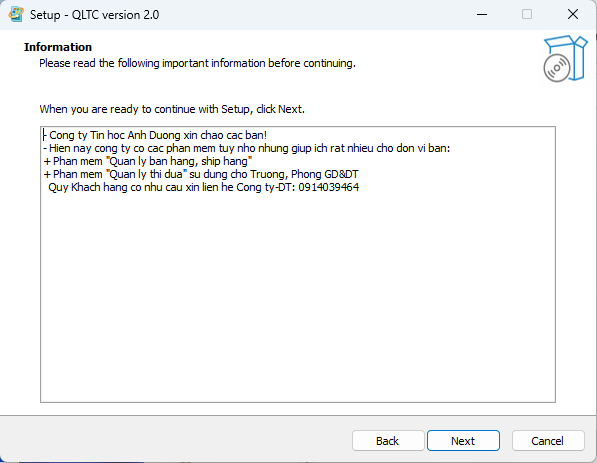597x463 pixels.
Task: Go back with the Back button
Action: coord(388,441)
